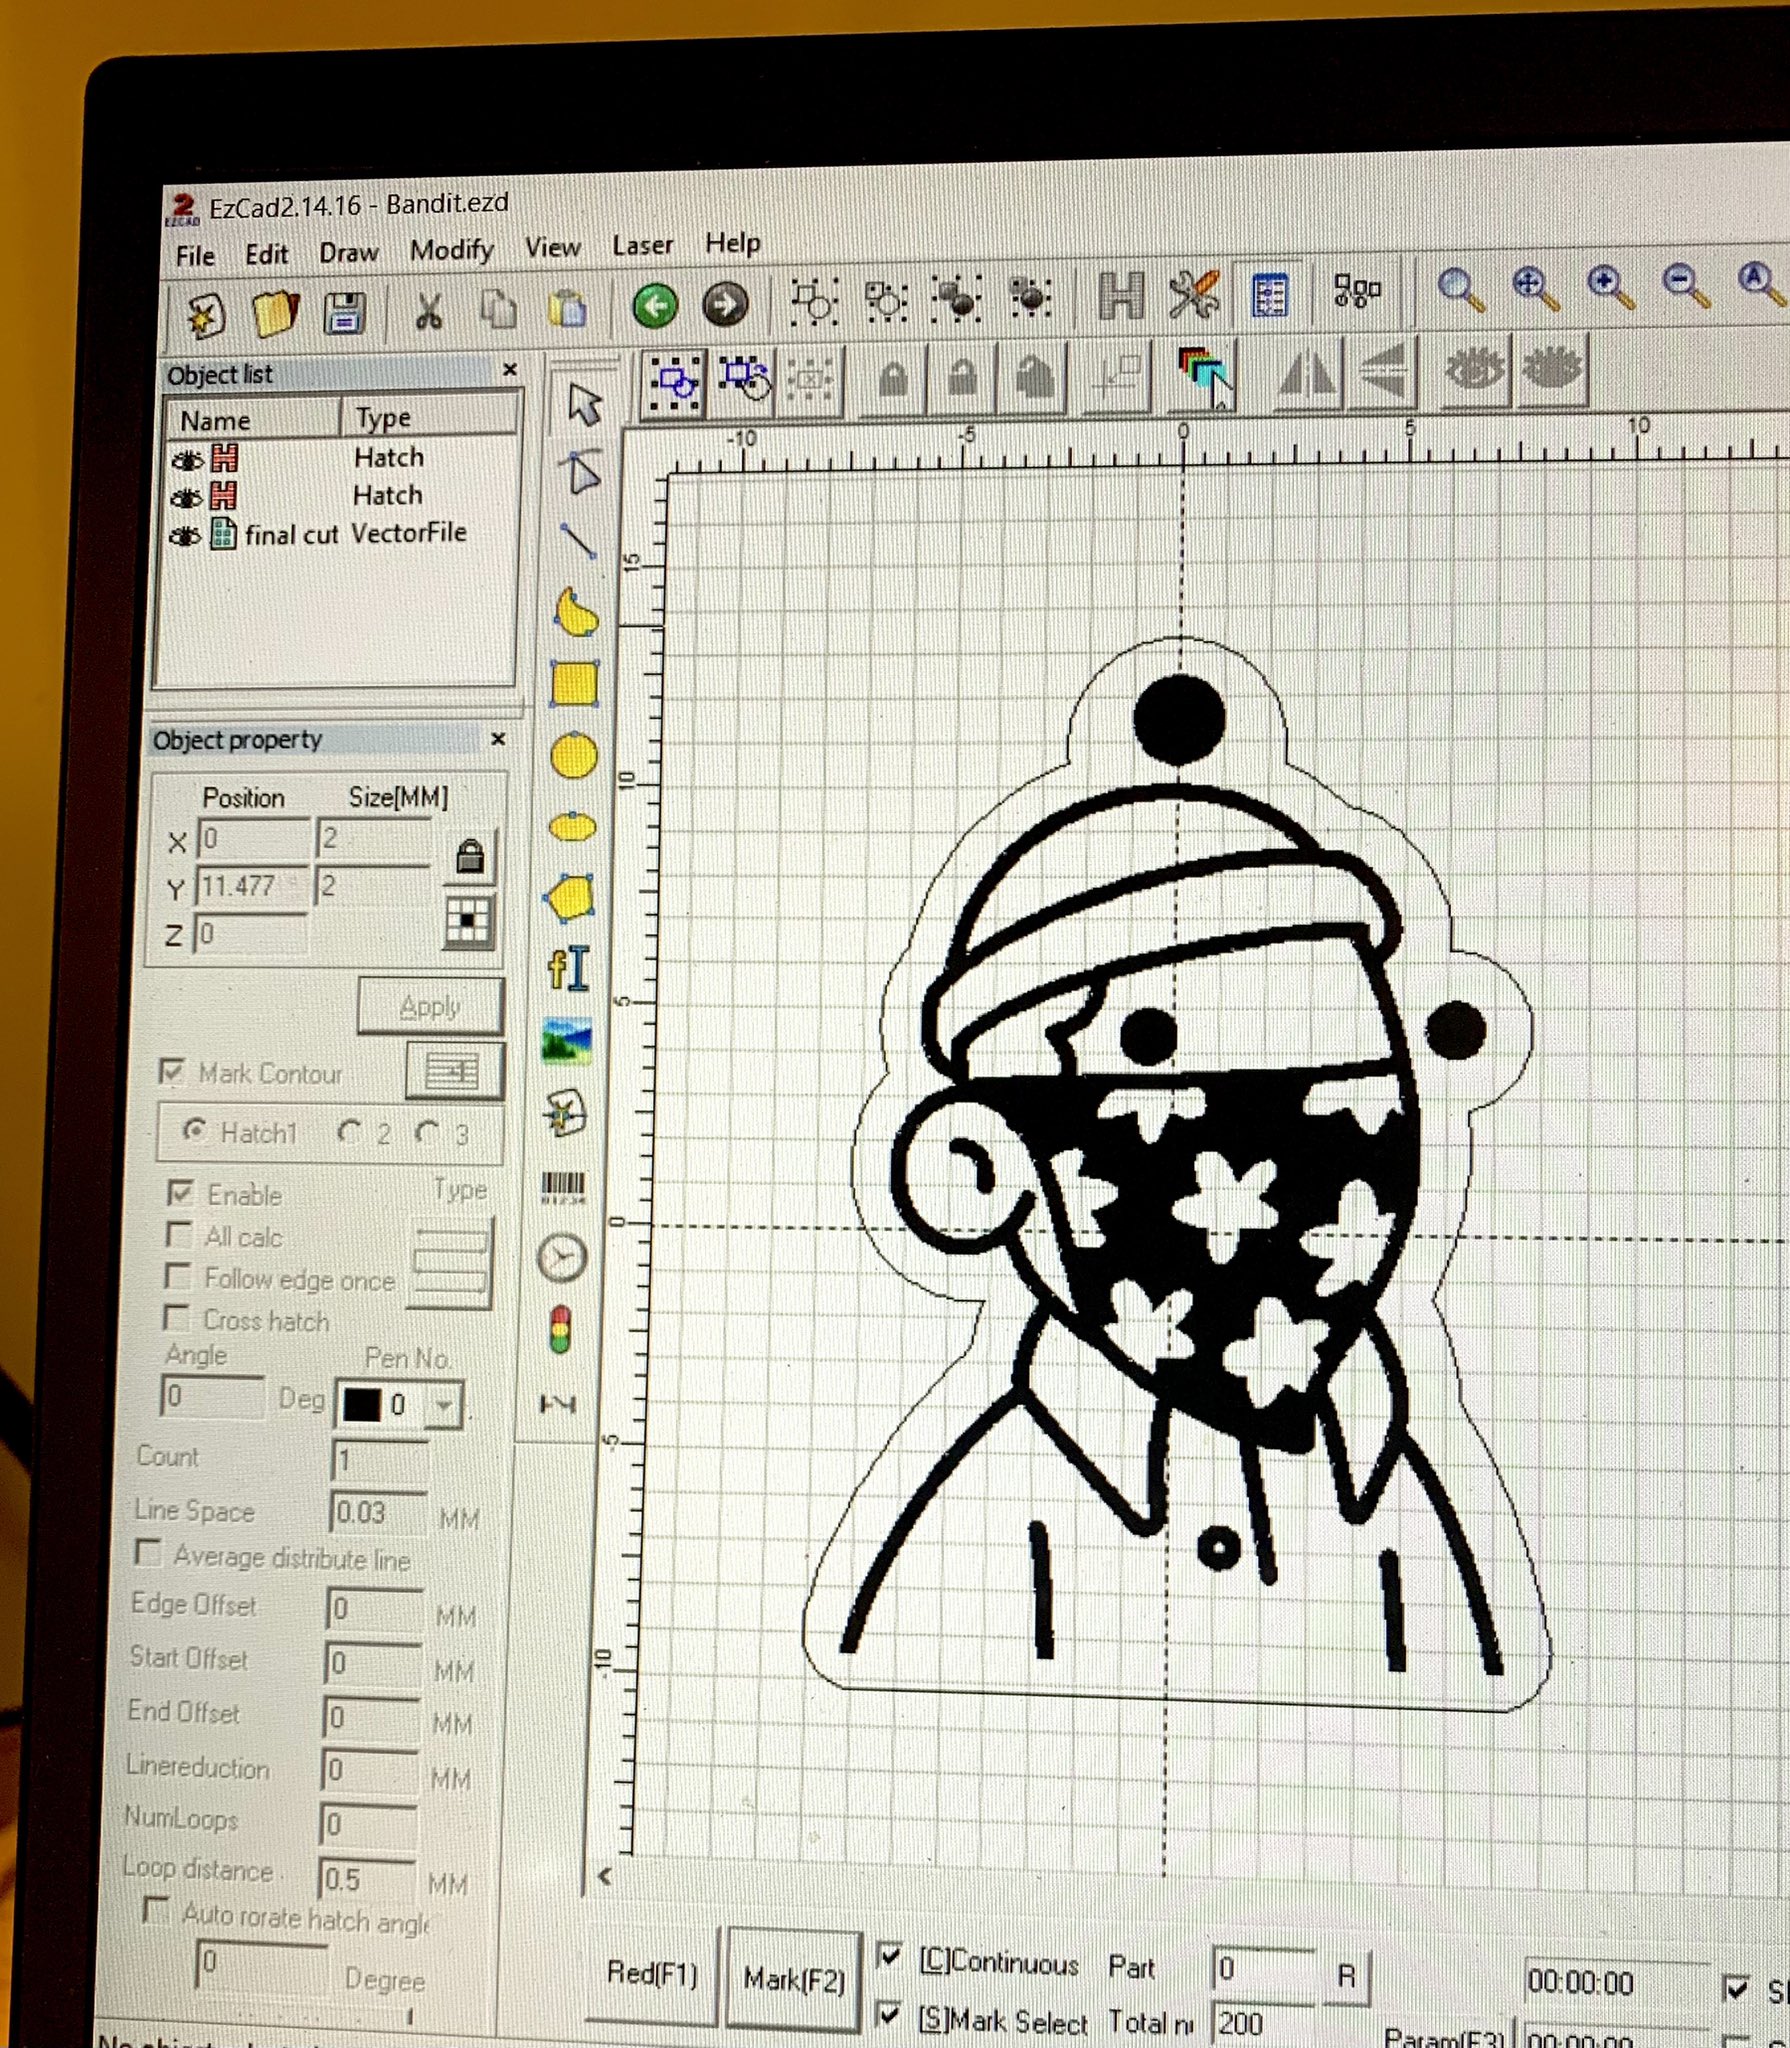Select the Polygon drawing tool

tap(571, 897)
